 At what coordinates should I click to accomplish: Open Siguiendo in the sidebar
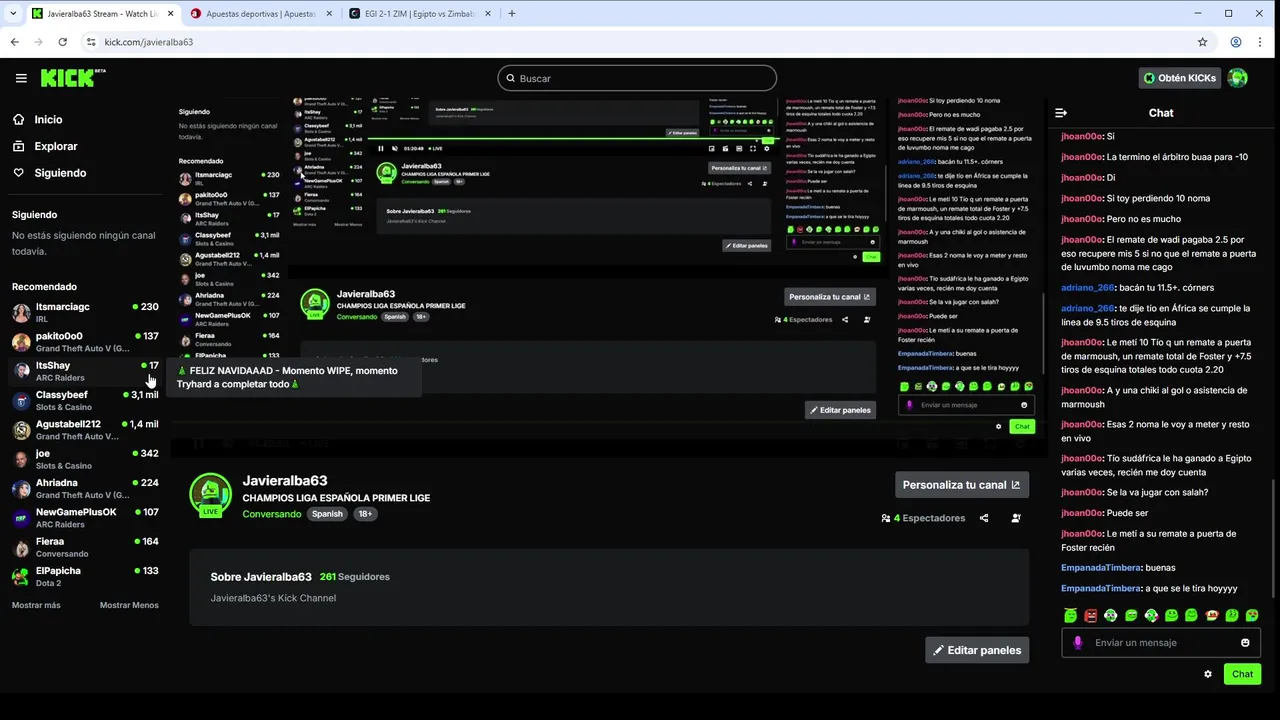pyautogui.click(x=60, y=173)
